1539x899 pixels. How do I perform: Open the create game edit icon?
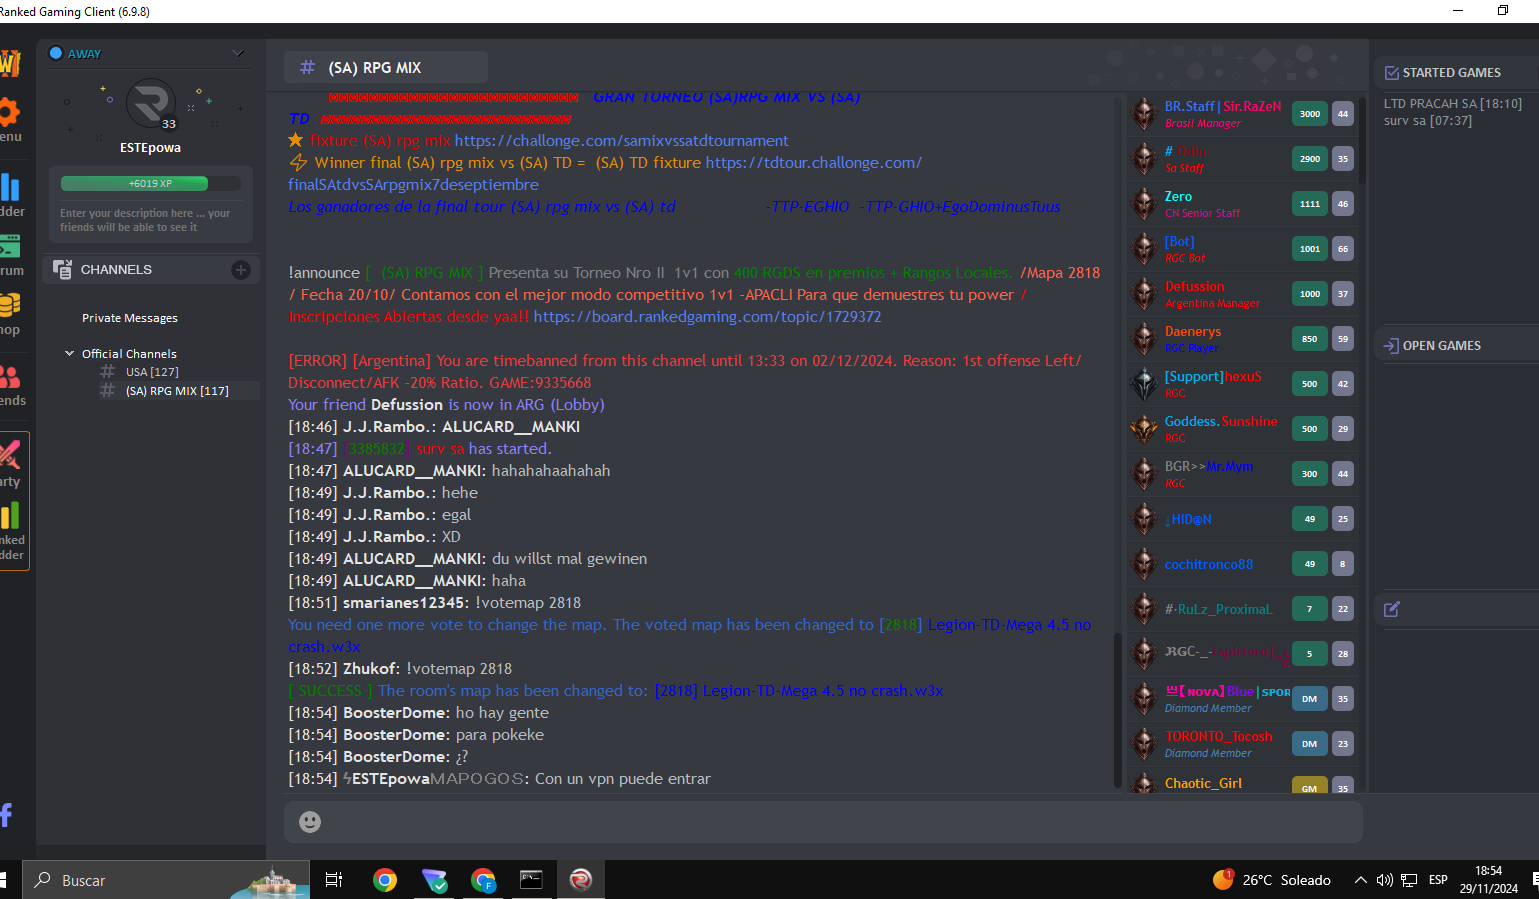tap(1391, 609)
